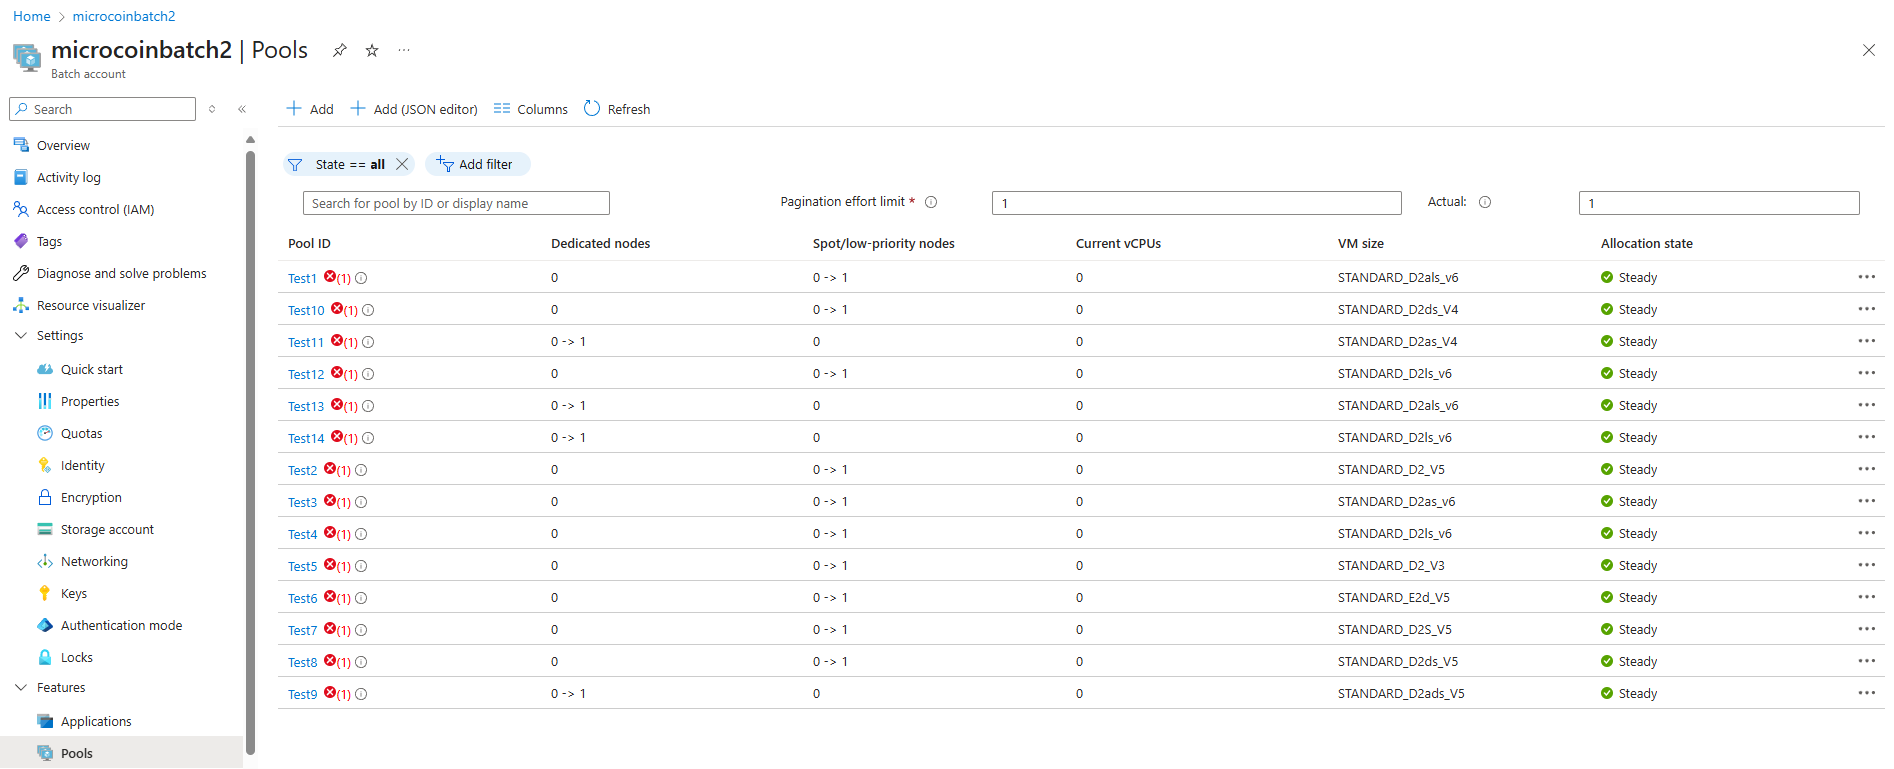Image resolution: width=1894 pixels, height=769 pixels.
Task: Open Encryption settings
Action: 91,497
